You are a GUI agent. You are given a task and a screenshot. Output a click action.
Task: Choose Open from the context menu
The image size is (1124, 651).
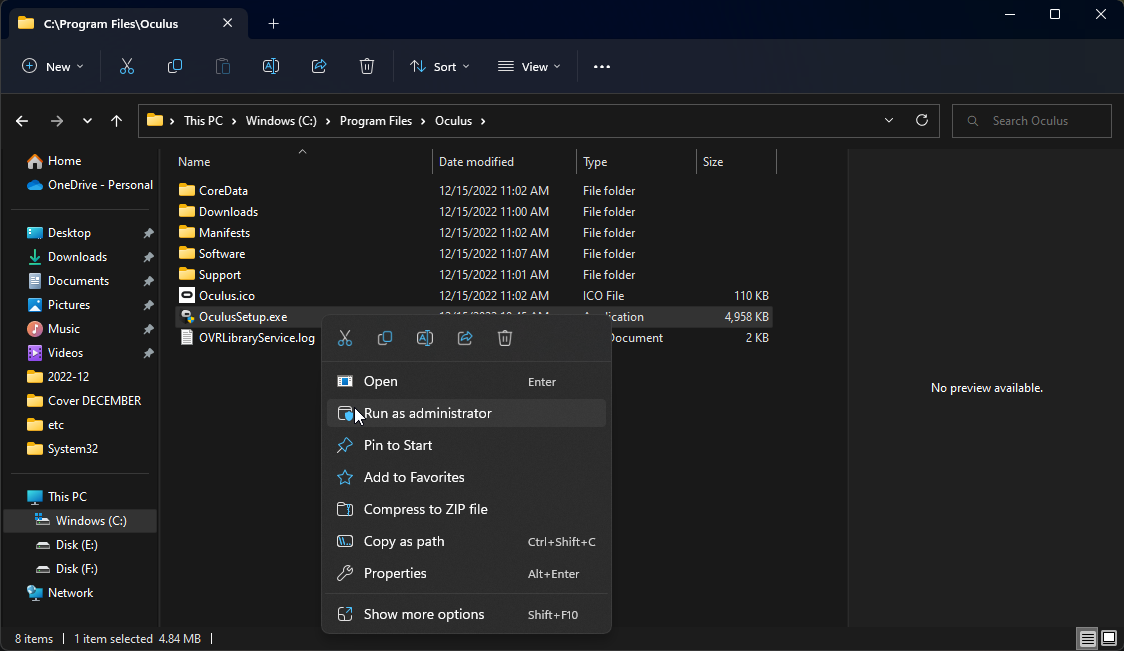point(467,381)
